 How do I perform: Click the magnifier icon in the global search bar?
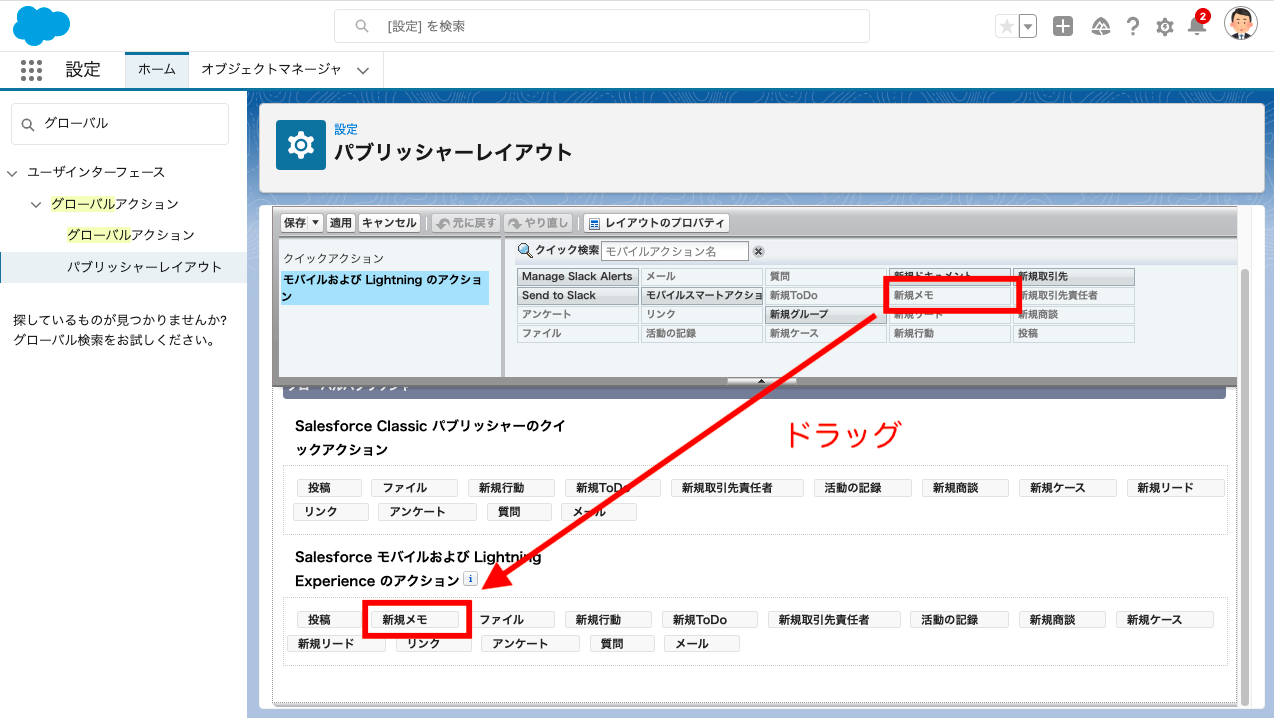(x=363, y=26)
